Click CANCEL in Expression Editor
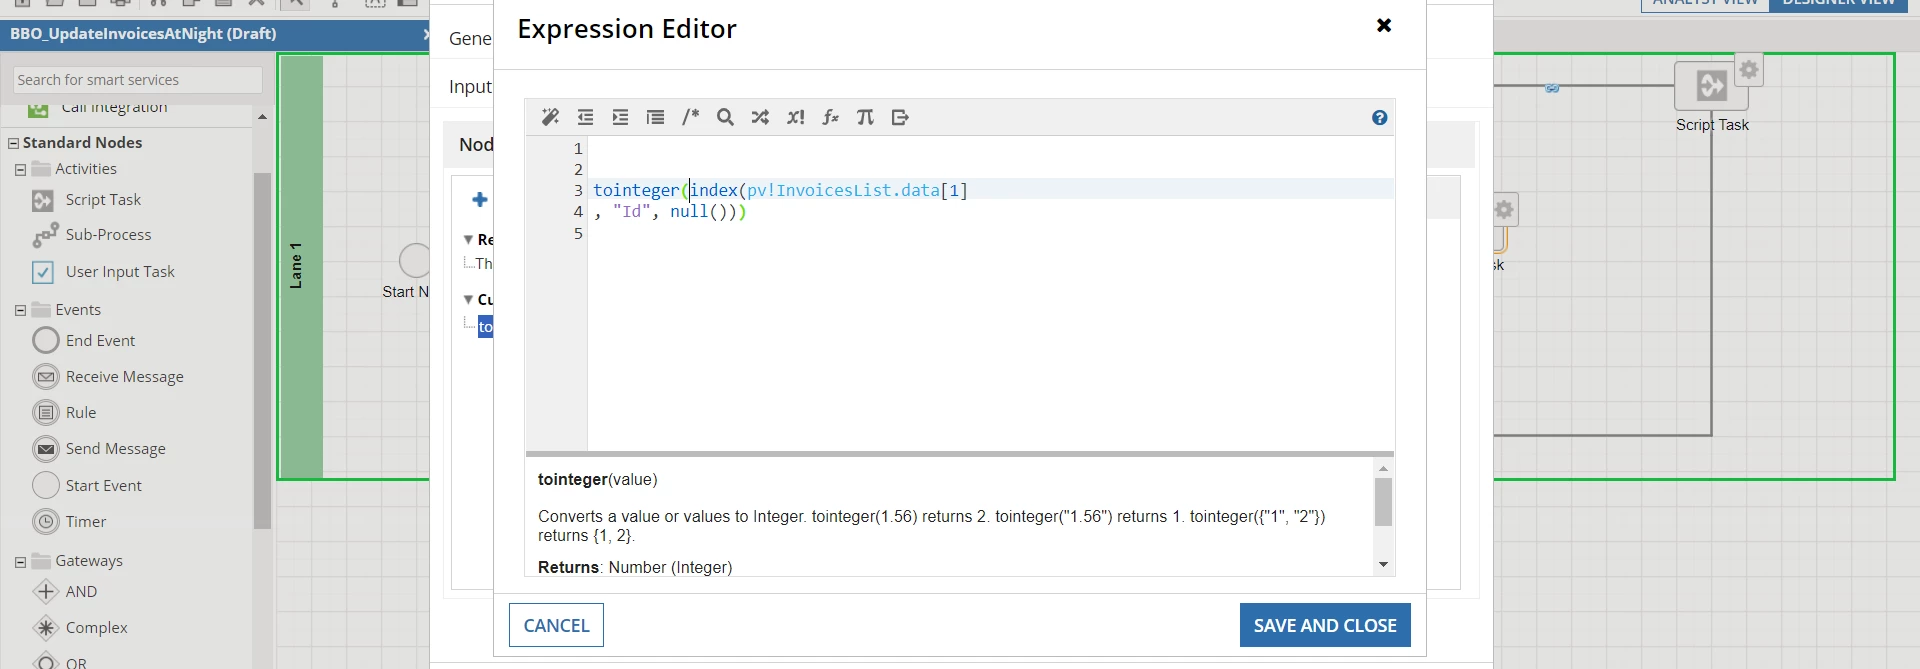 coord(556,625)
